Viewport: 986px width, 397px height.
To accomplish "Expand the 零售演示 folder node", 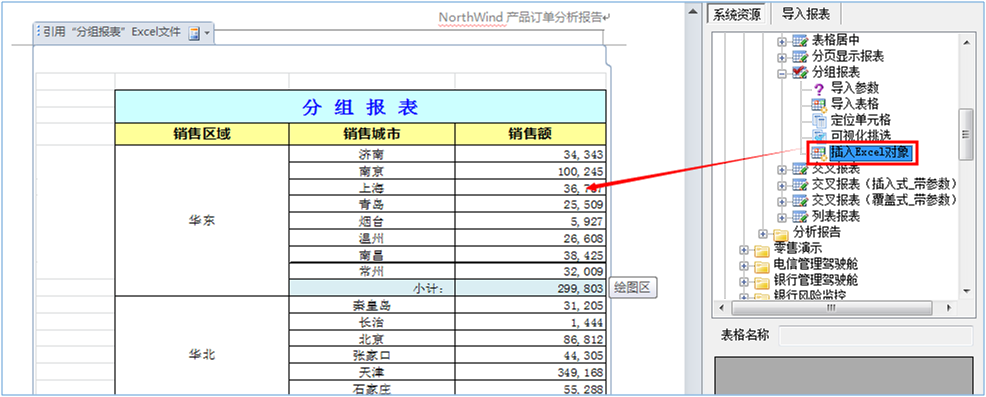I will click(745, 249).
